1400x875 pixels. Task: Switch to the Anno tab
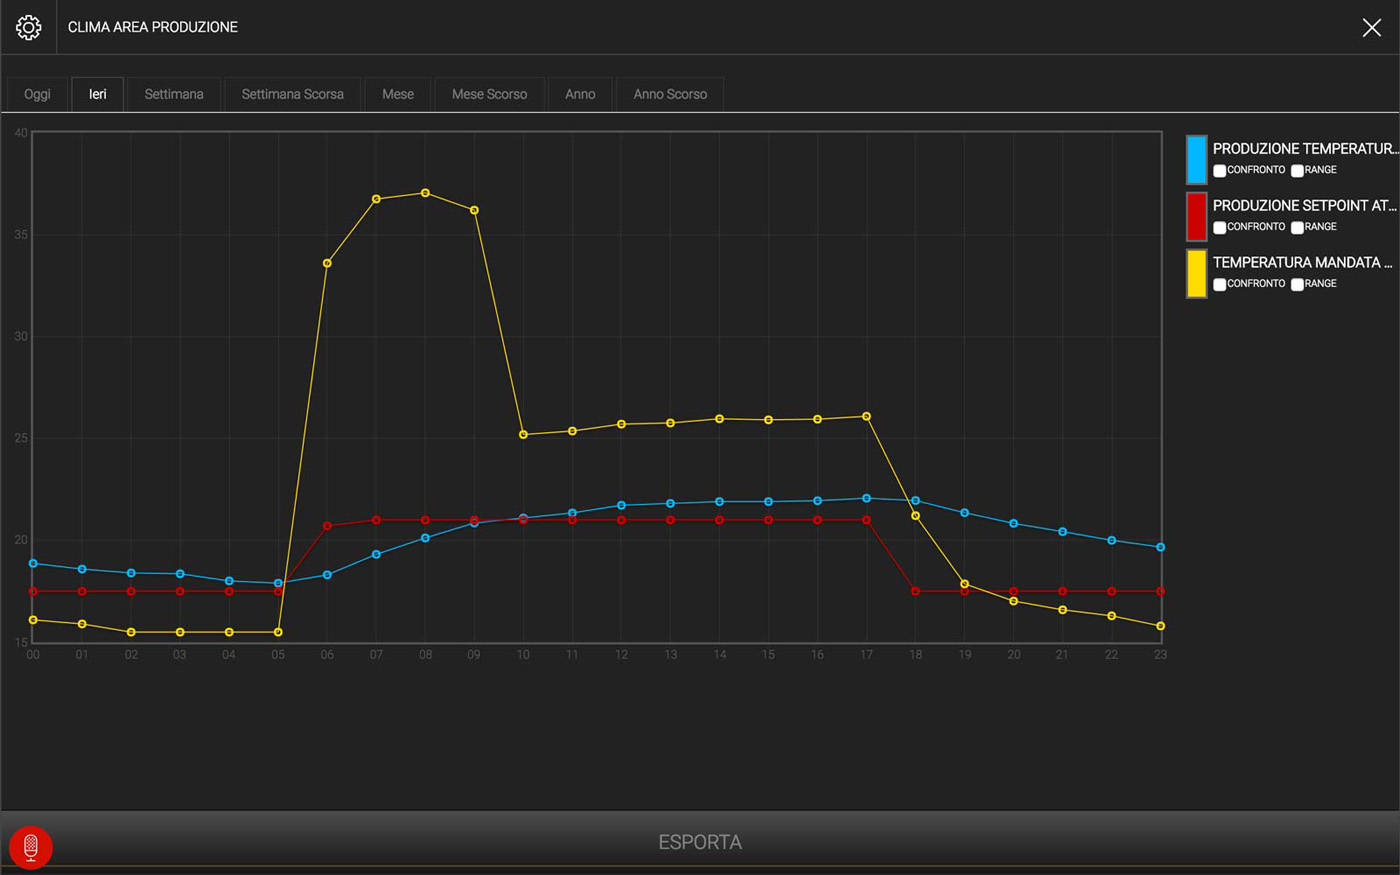[580, 94]
